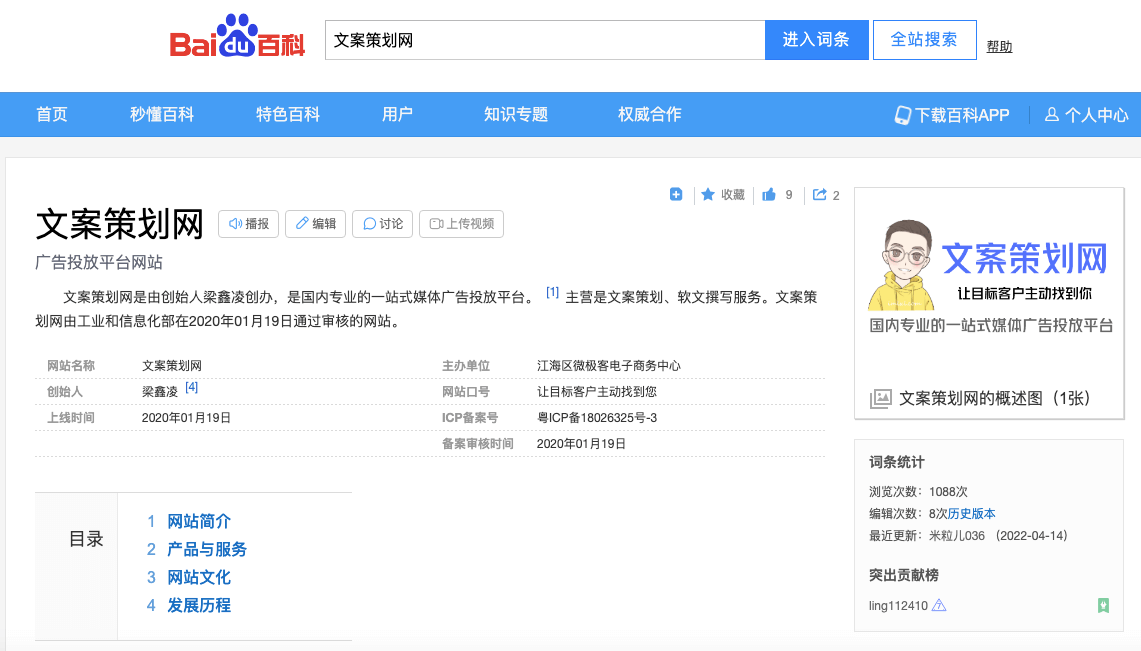
Task: Click the 进入词条 button
Action: 816,39
